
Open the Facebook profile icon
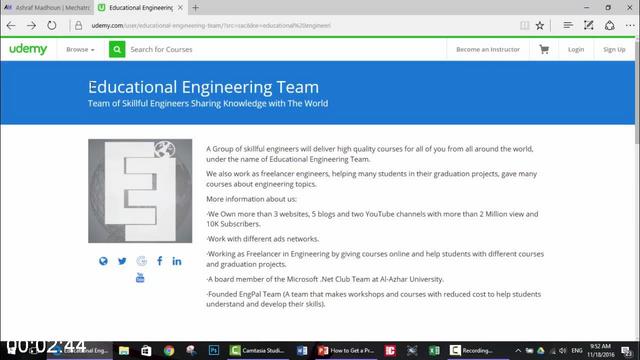[160, 261]
